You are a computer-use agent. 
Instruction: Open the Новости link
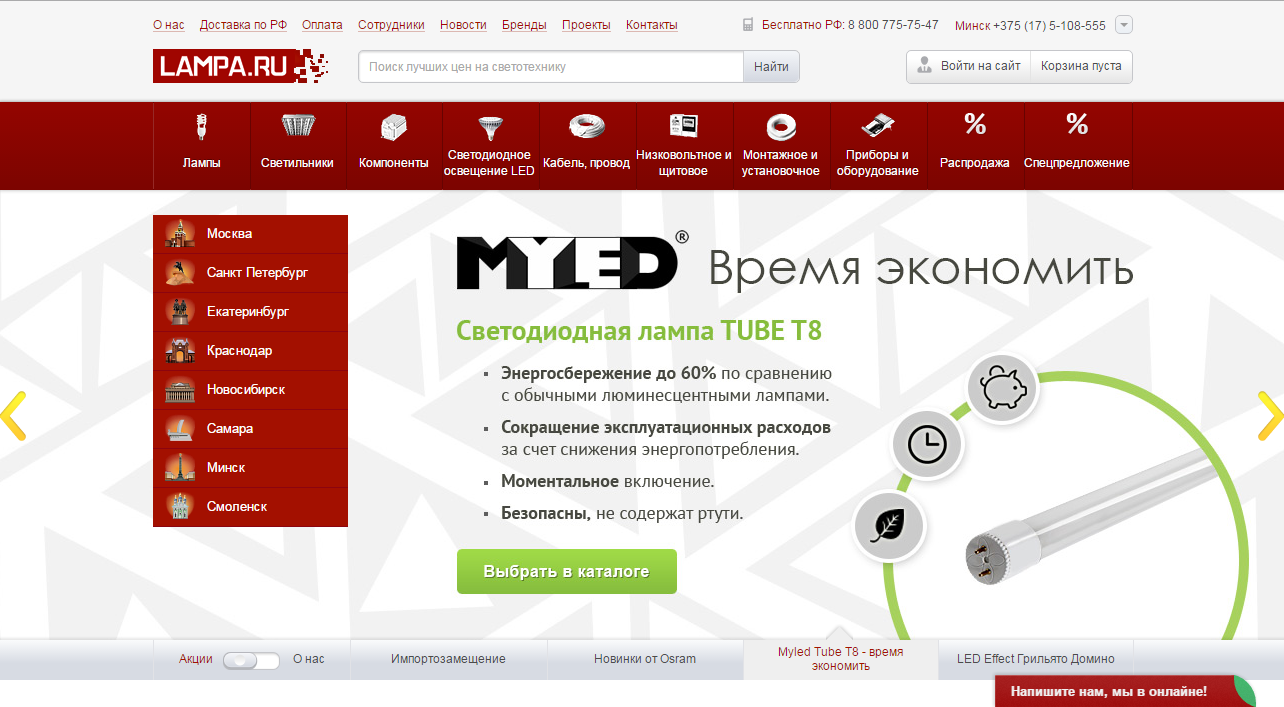point(463,25)
